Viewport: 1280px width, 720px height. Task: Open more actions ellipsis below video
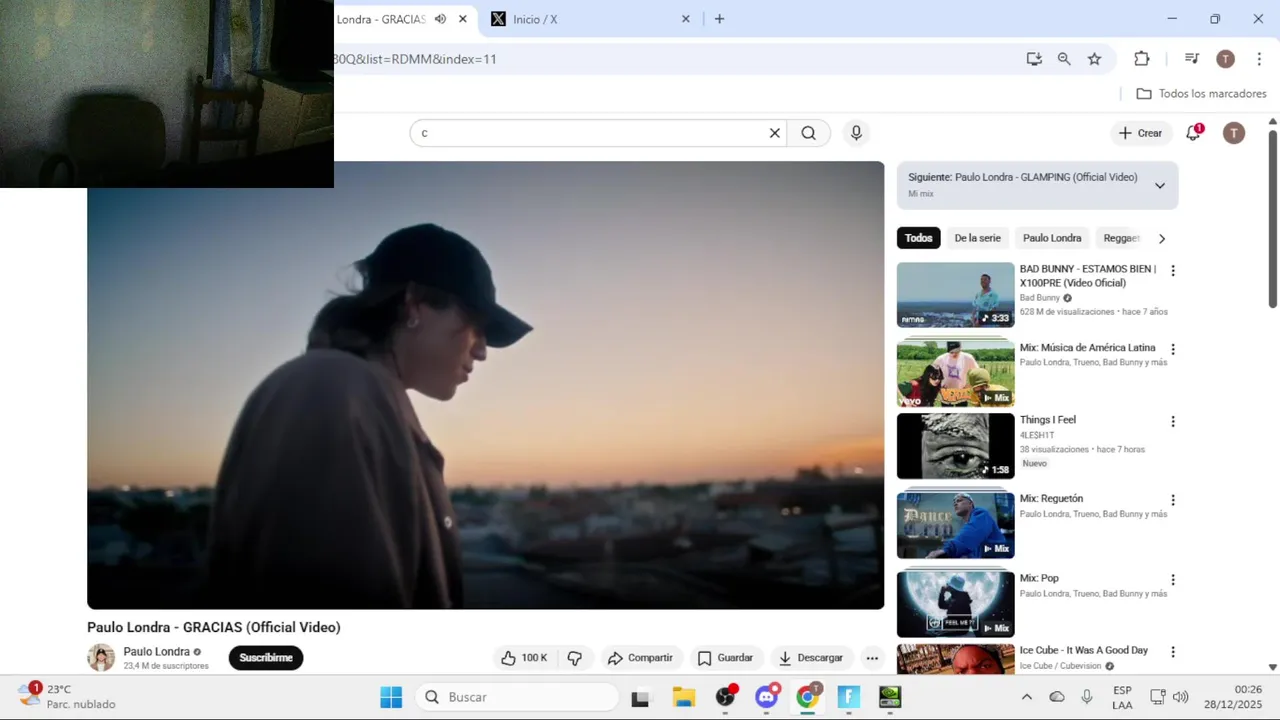(872, 658)
